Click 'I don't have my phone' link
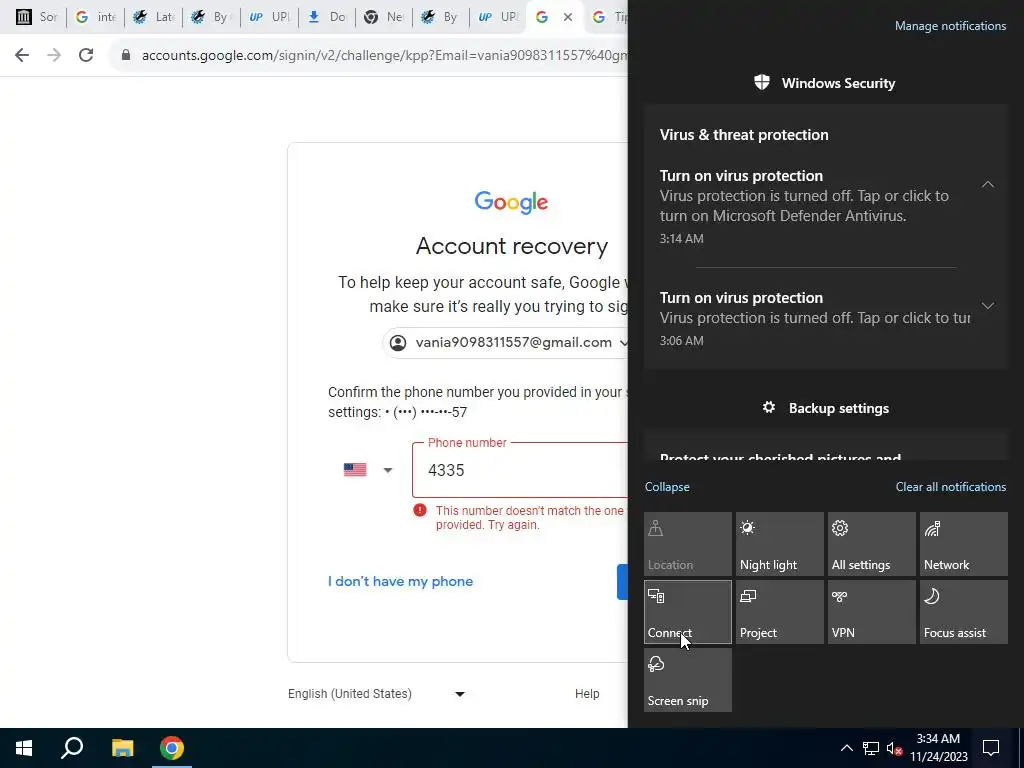Viewport: 1024px width, 768px height. (400, 581)
